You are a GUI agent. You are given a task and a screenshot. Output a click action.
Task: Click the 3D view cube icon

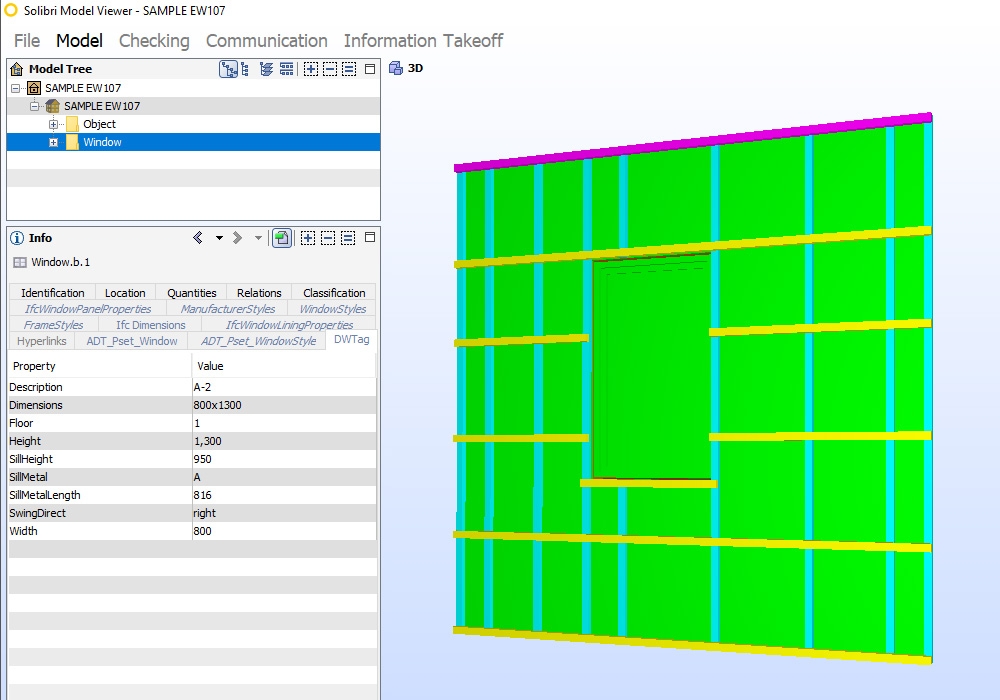395,68
